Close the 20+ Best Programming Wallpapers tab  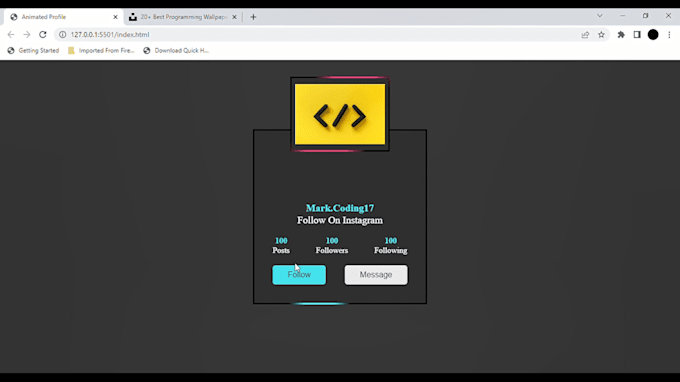click(x=234, y=17)
